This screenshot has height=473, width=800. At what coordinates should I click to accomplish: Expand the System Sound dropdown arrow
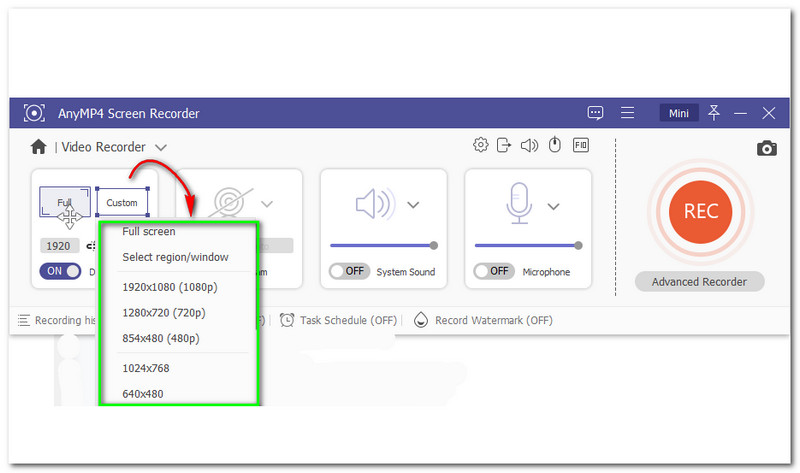[413, 205]
